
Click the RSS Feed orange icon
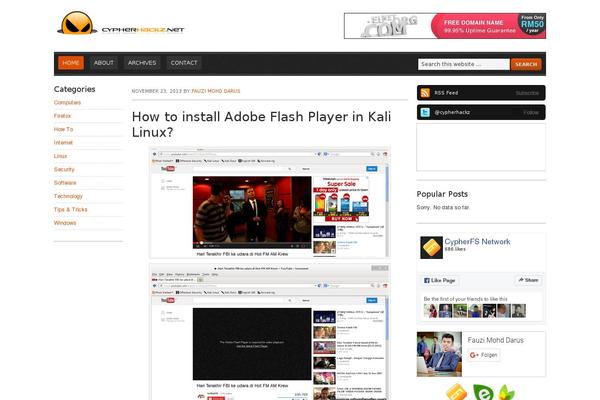[425, 93]
